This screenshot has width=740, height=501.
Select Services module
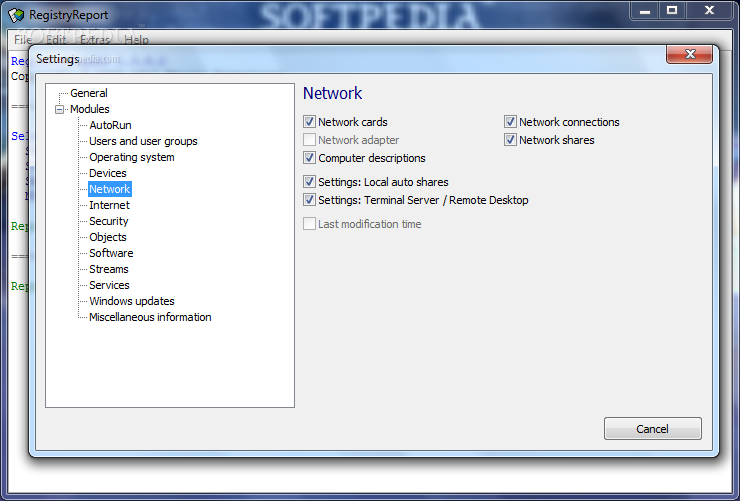tap(109, 285)
